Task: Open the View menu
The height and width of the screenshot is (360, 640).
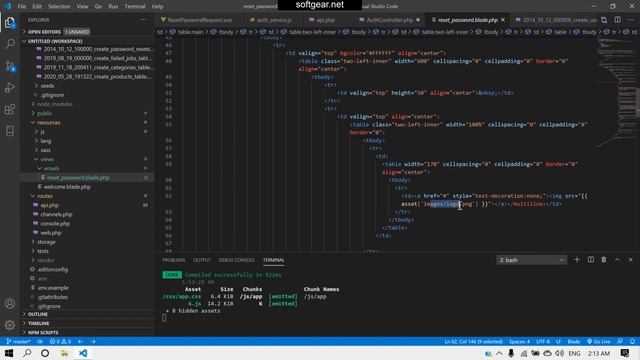Action: coord(82,6)
